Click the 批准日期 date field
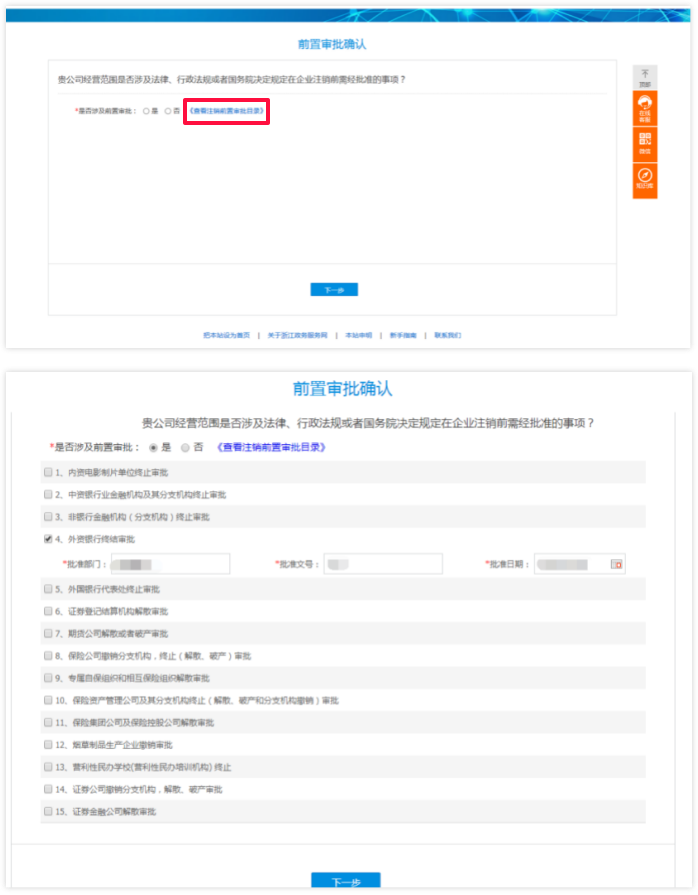The width and height of the screenshot is (698, 895). pos(580,564)
